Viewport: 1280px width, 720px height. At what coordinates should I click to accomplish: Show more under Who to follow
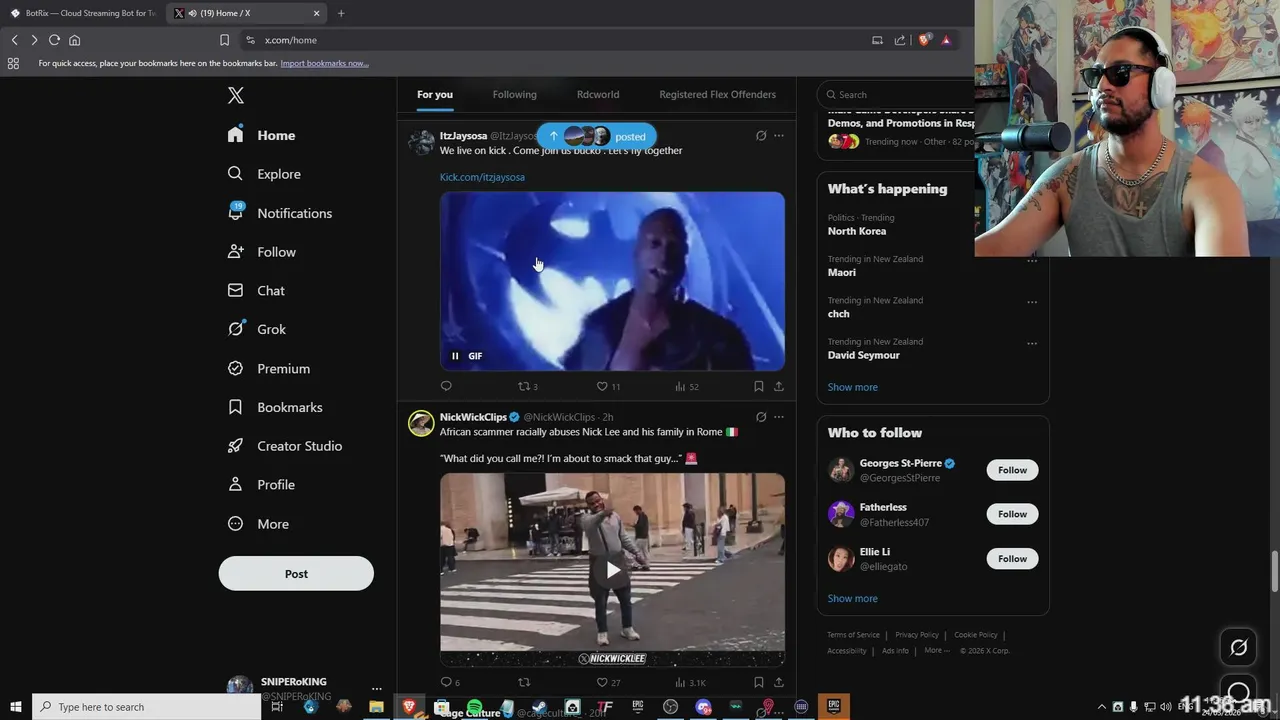pyautogui.click(x=853, y=598)
